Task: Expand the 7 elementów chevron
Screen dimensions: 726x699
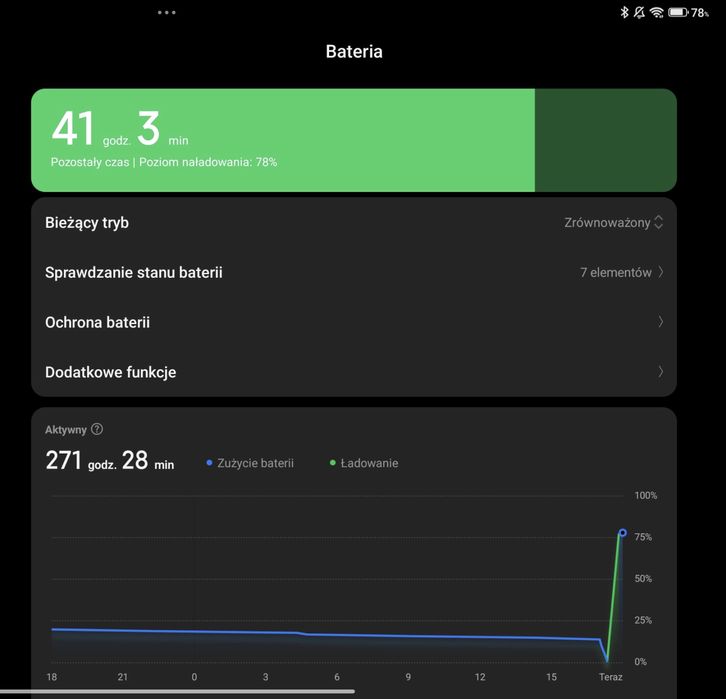Action: click(x=661, y=272)
